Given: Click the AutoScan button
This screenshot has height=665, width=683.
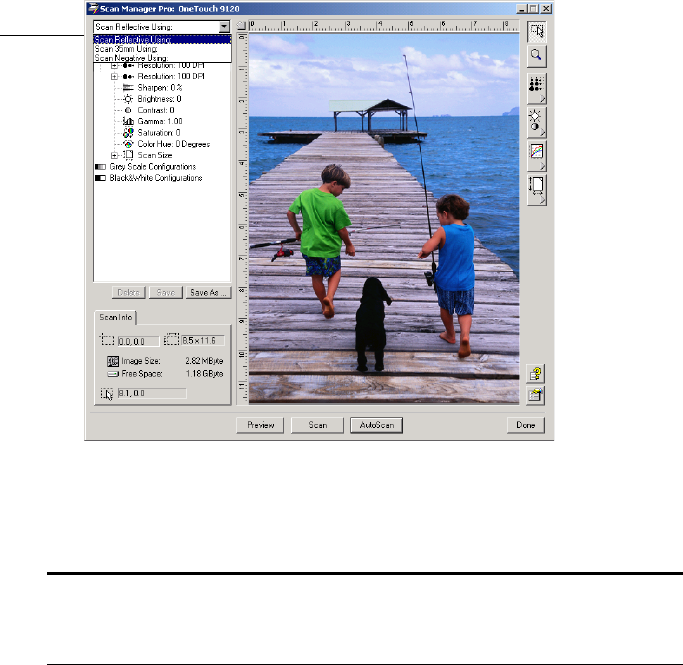Looking at the screenshot, I should coord(376,425).
